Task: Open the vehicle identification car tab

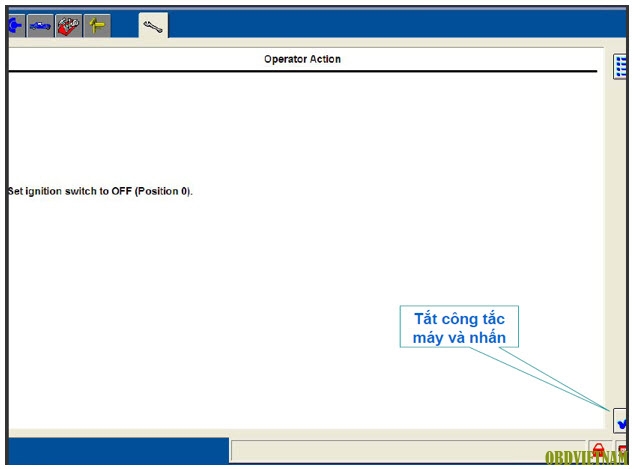Action: click(x=40, y=26)
